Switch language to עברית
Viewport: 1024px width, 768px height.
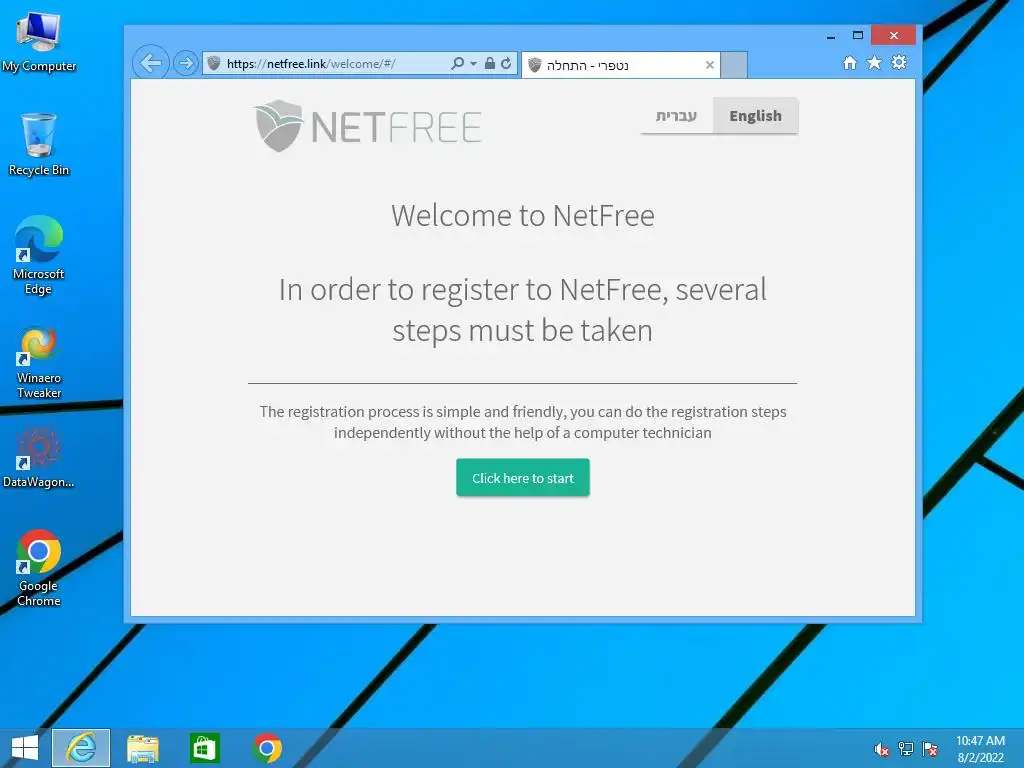click(x=677, y=116)
